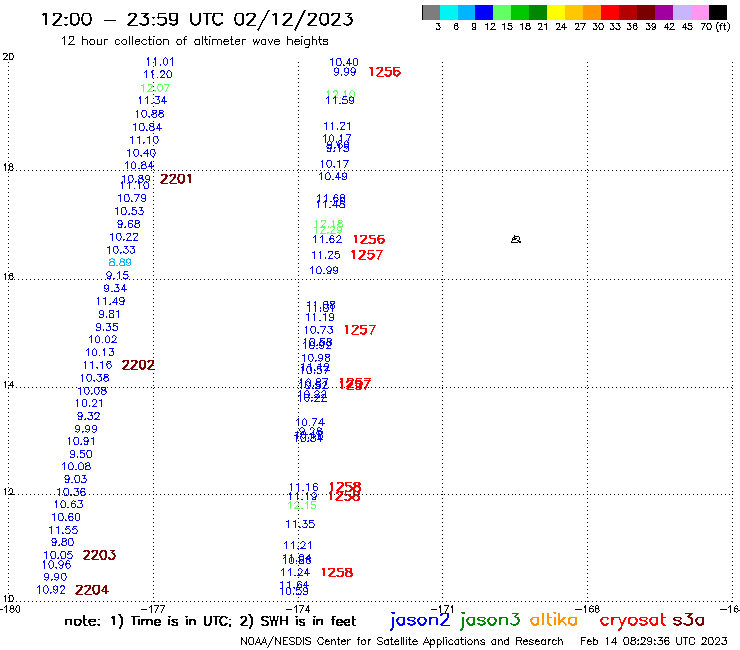Click the jason2 satellite legend label

[x=420, y=620]
